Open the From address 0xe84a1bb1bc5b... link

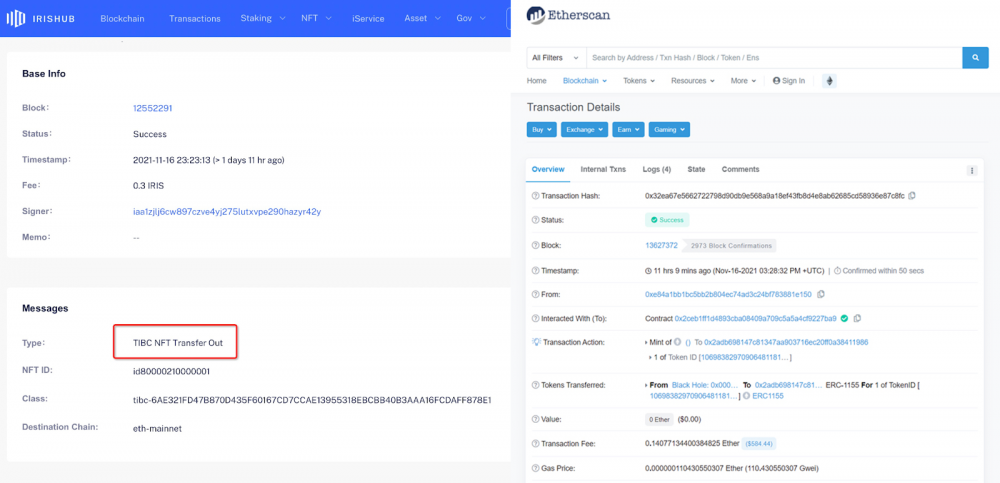click(728, 294)
